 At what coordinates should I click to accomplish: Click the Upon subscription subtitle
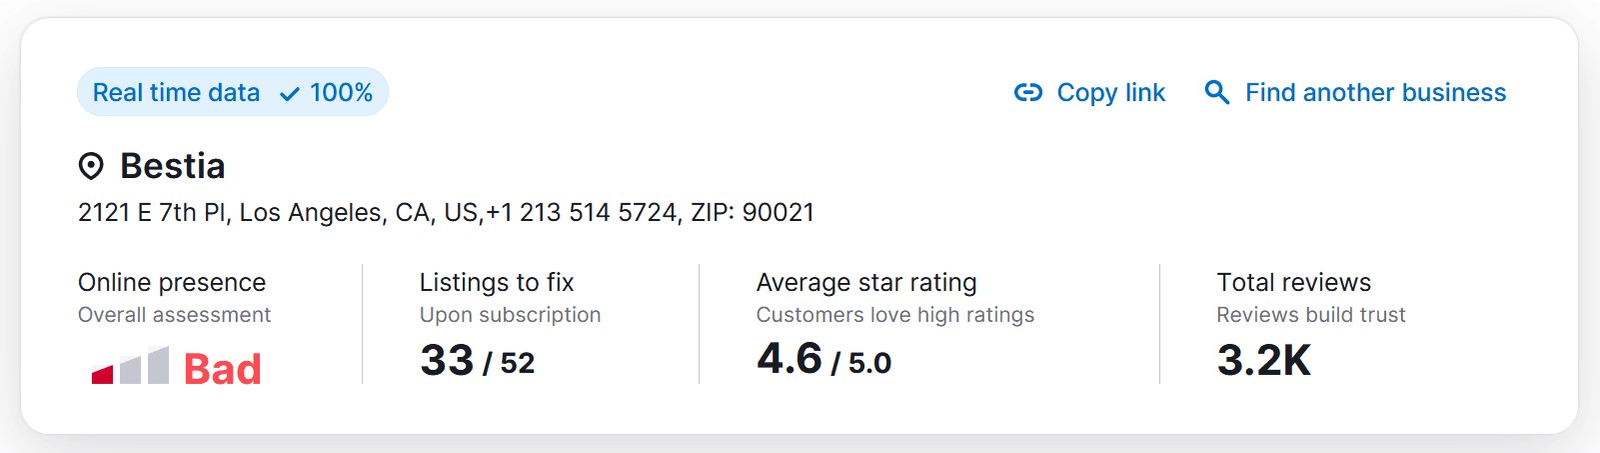coord(510,315)
